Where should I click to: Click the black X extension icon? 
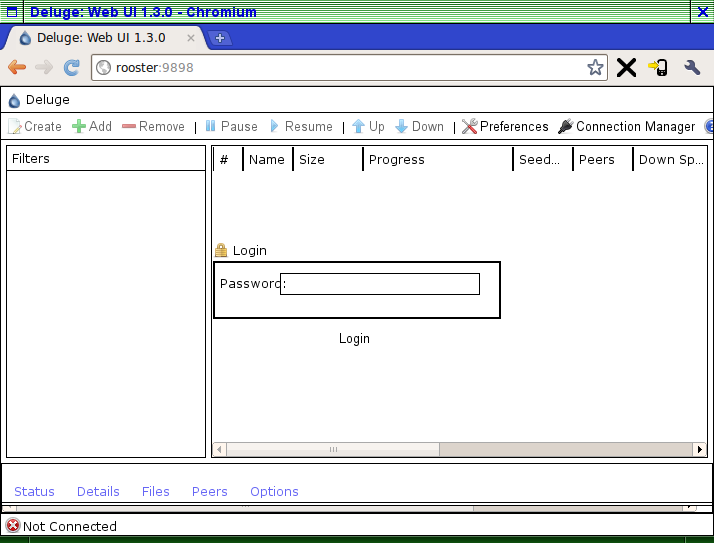pyautogui.click(x=627, y=68)
